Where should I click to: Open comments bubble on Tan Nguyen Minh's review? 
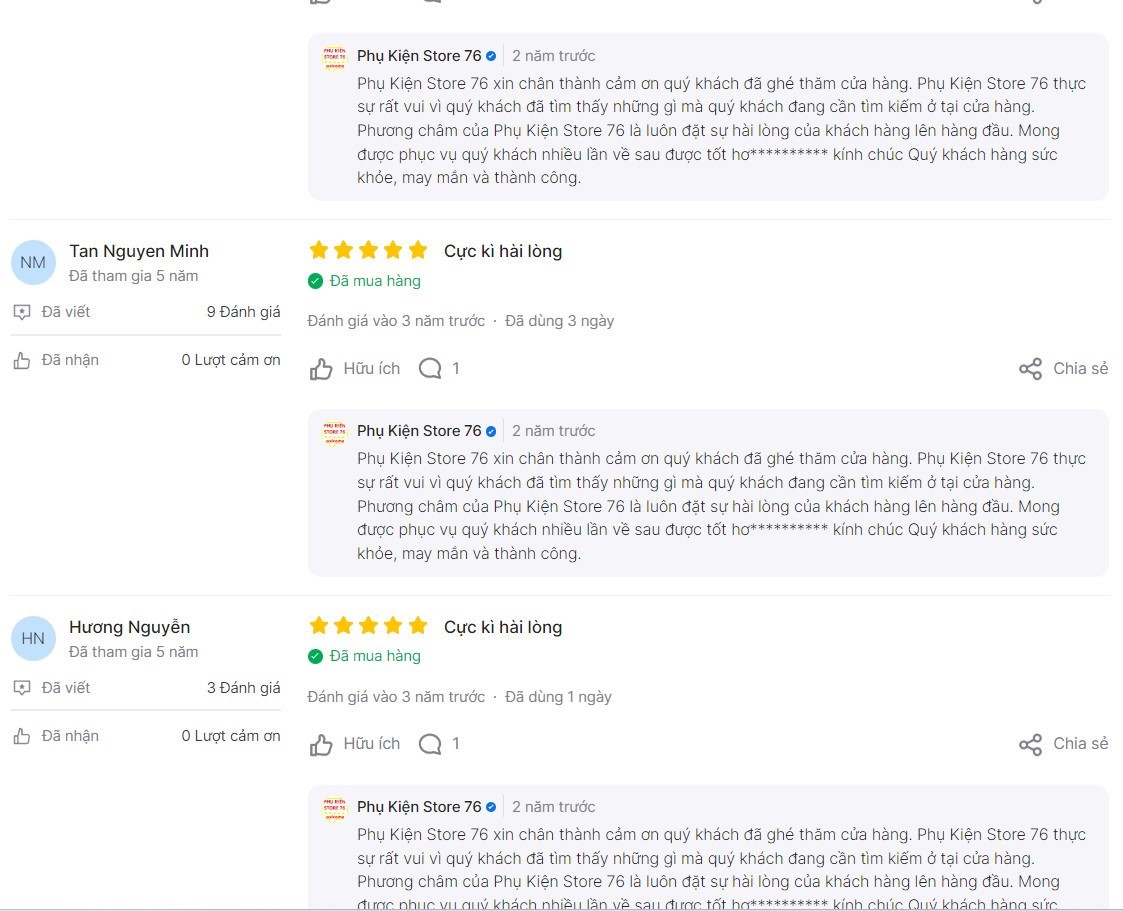tap(430, 369)
